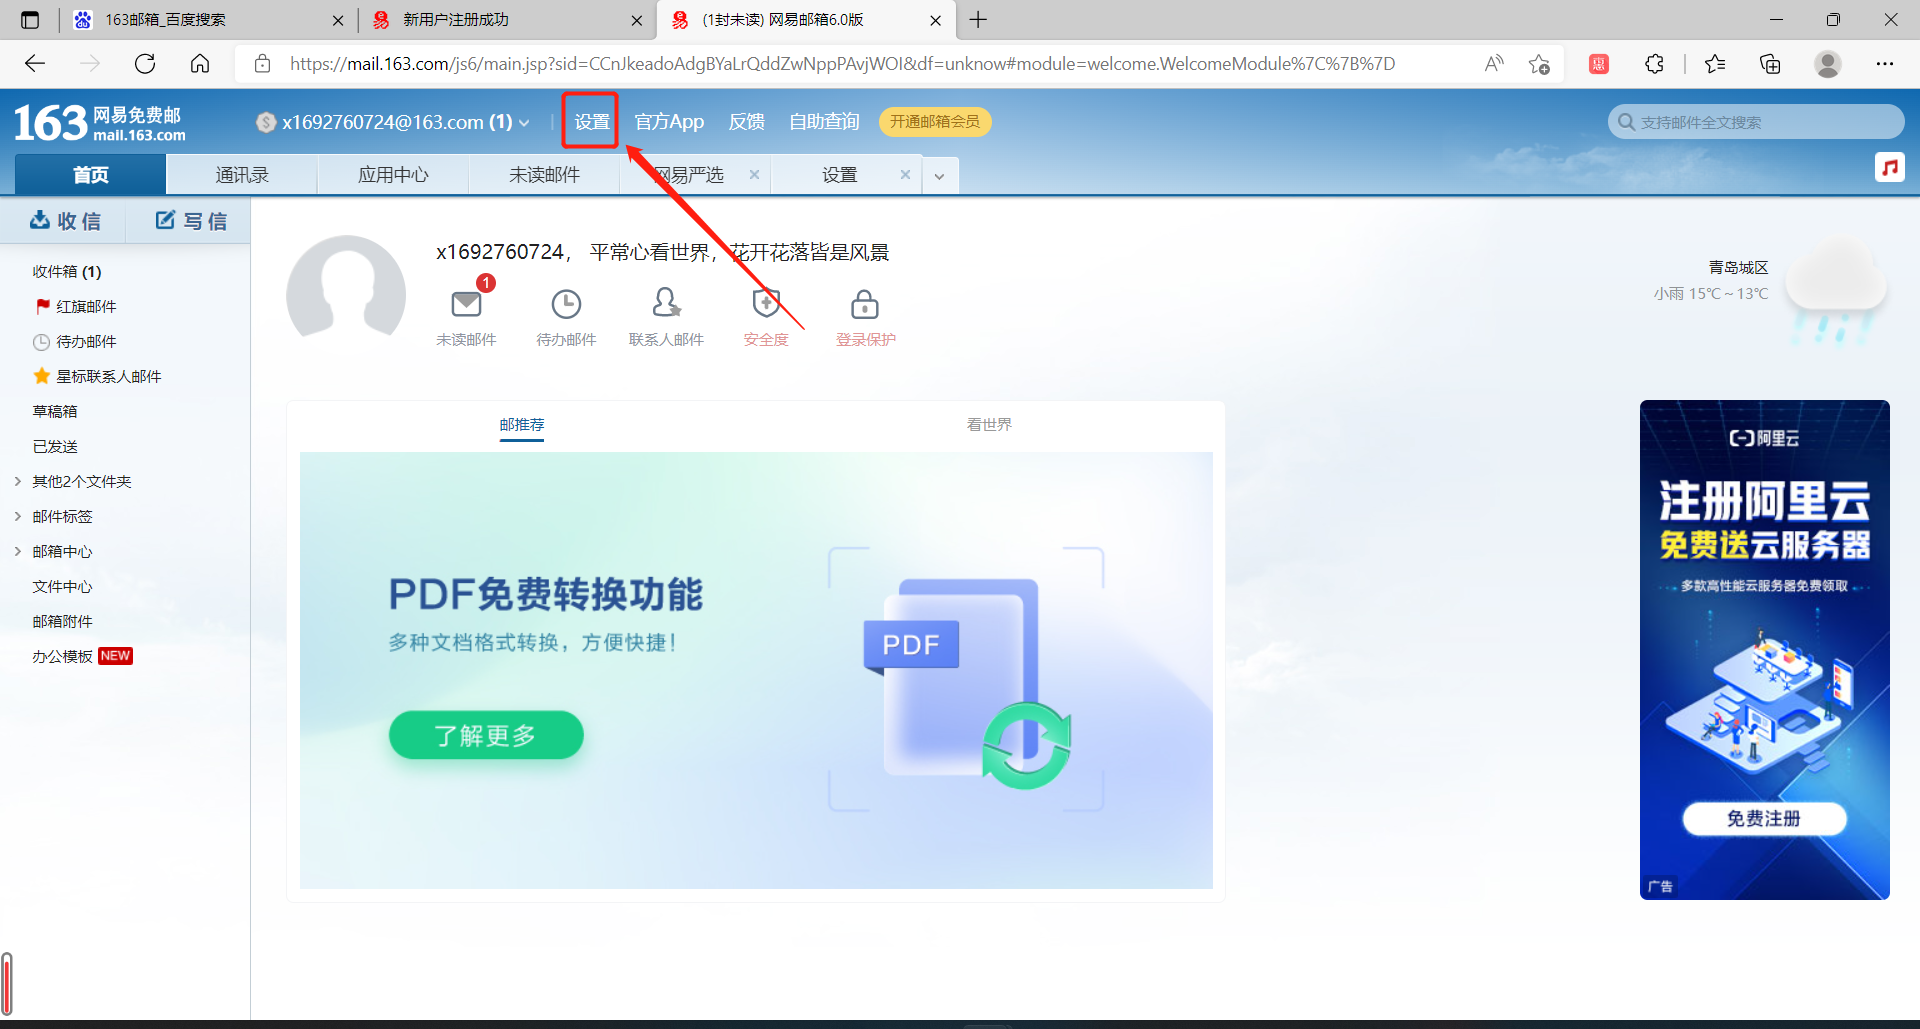Screen dimensions: 1920x1029
Task: Close the 设置 mail tab
Action: coord(905,174)
